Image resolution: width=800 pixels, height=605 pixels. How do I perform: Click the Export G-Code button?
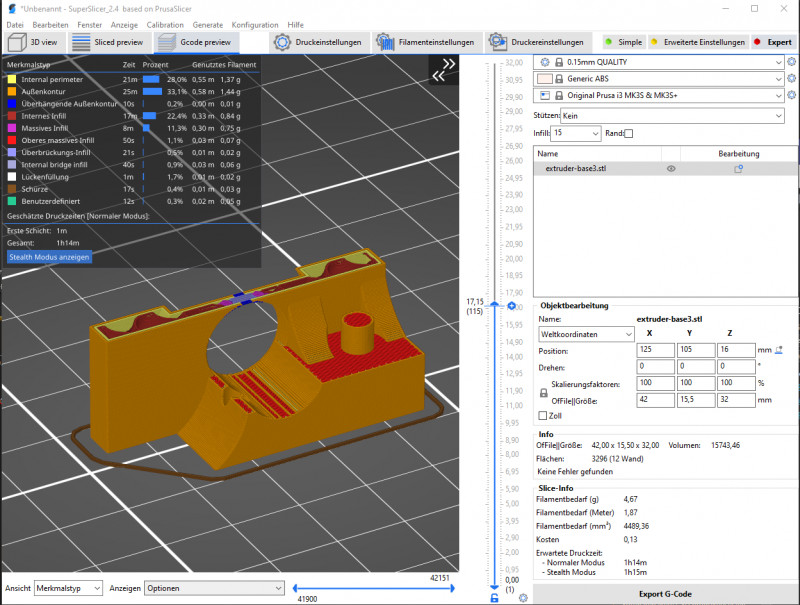[664, 594]
